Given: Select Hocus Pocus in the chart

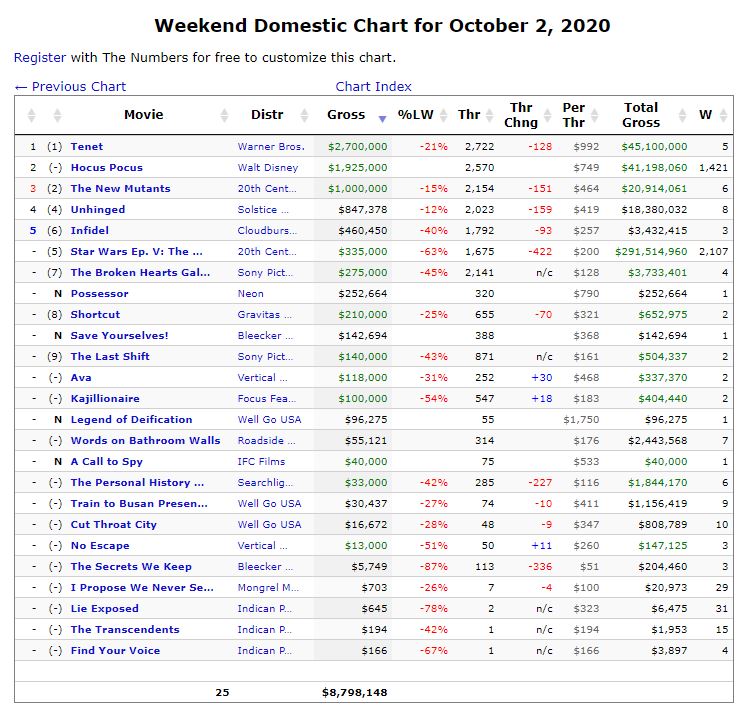Looking at the screenshot, I should 106,168.
